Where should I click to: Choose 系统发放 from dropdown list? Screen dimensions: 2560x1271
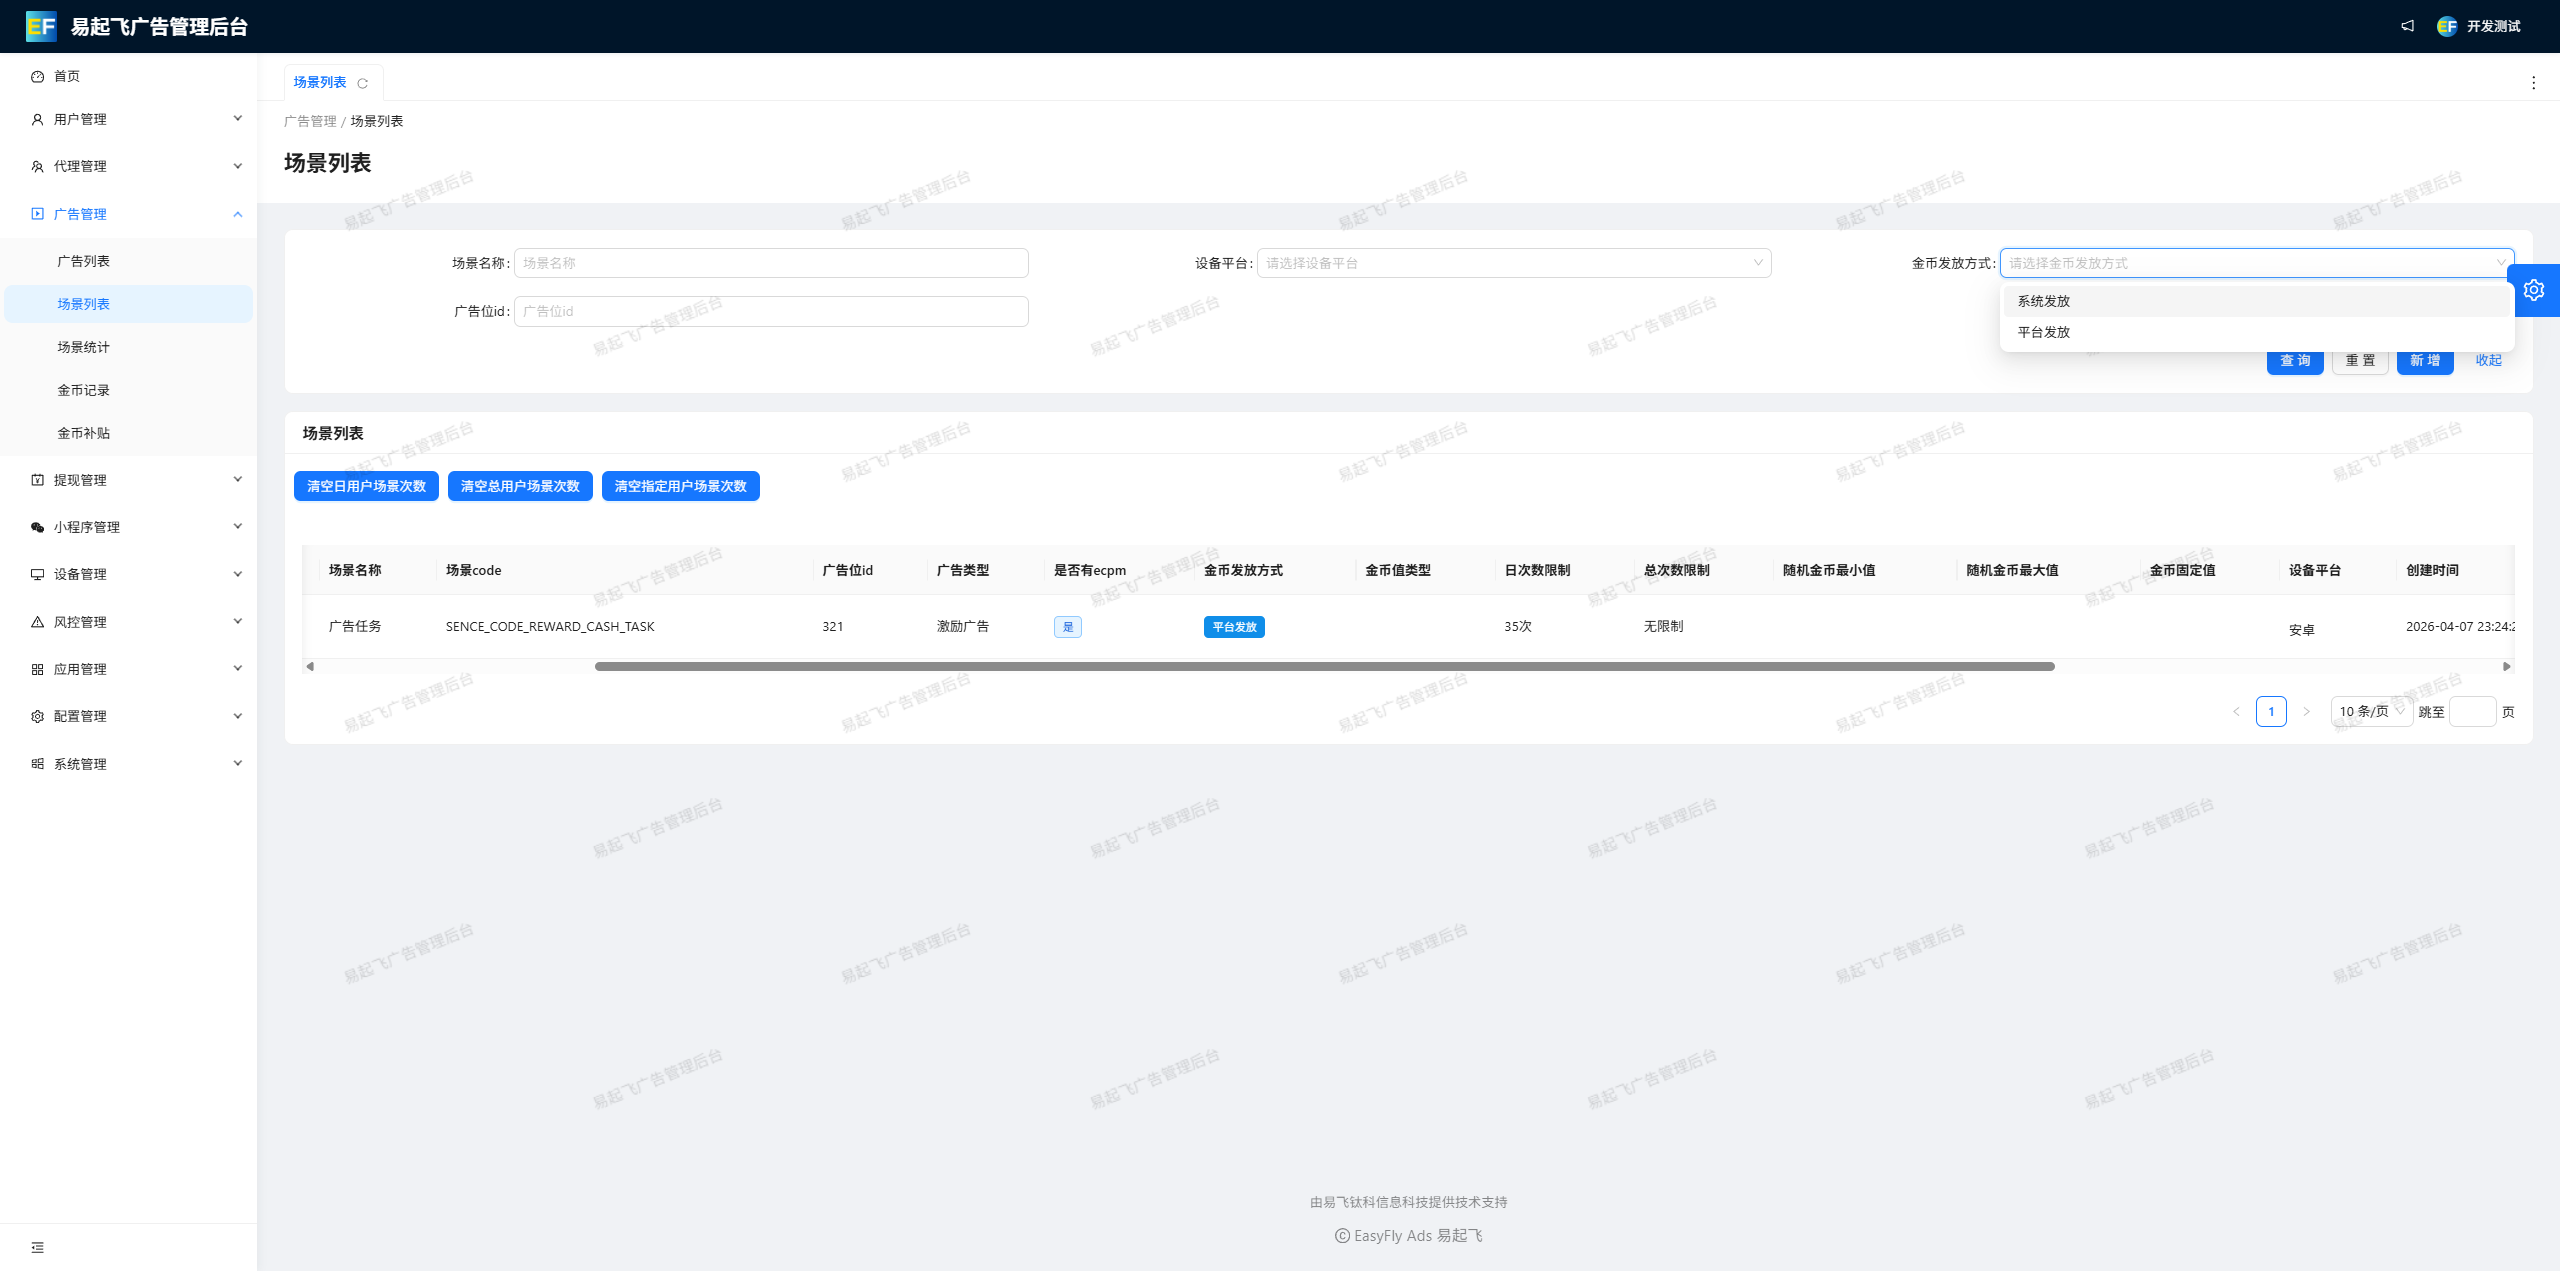pyautogui.click(x=2257, y=301)
